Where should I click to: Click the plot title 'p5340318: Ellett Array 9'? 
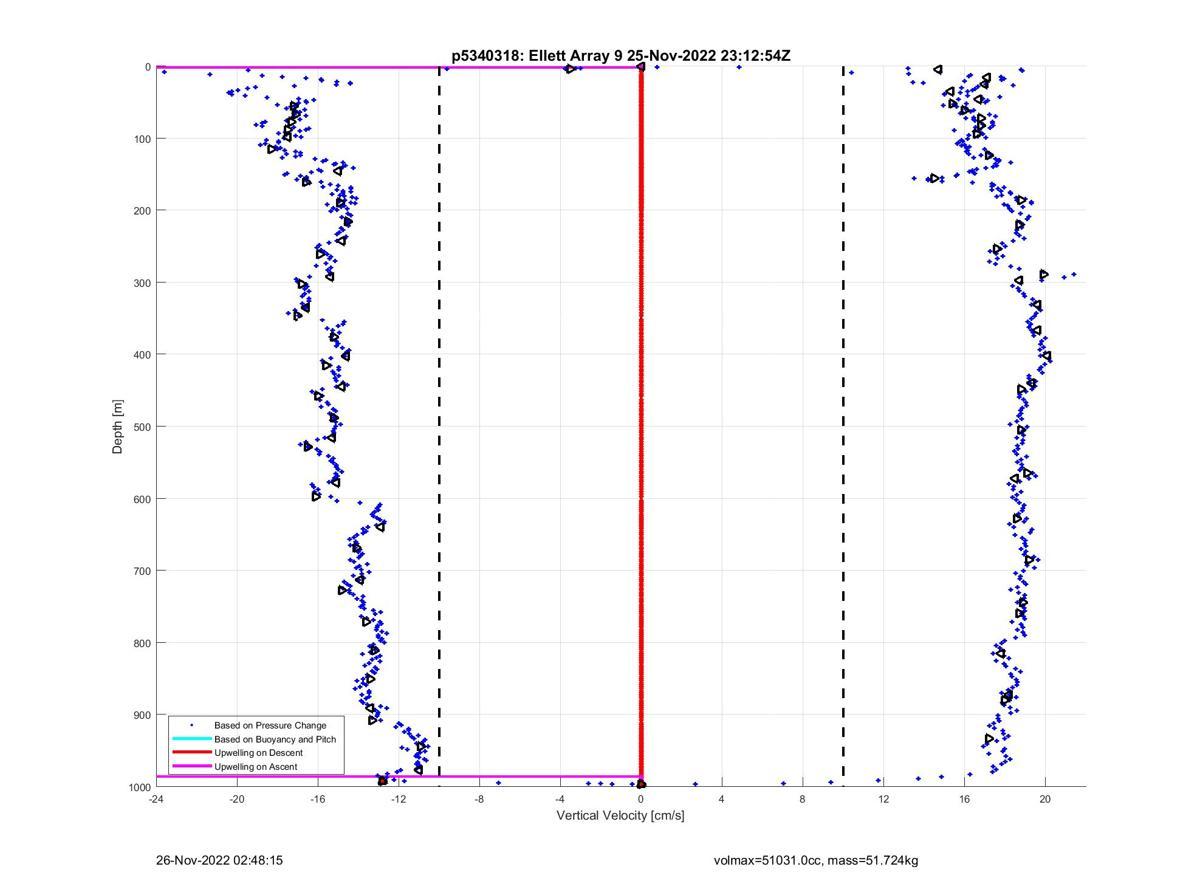tap(537, 56)
